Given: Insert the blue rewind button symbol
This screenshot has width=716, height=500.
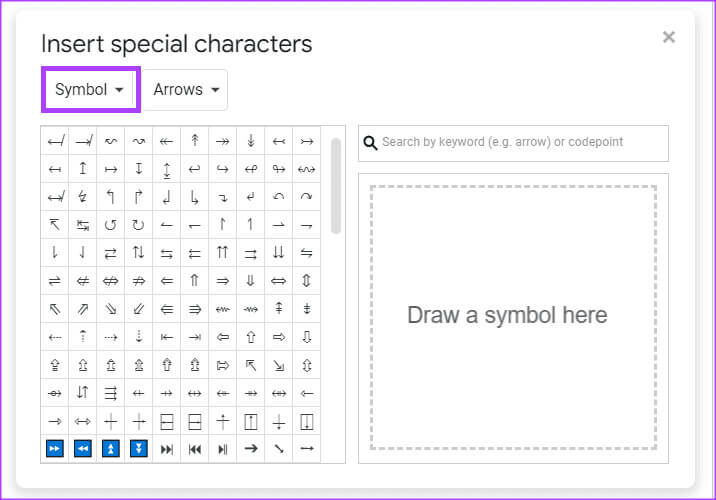Looking at the screenshot, I should (83, 449).
